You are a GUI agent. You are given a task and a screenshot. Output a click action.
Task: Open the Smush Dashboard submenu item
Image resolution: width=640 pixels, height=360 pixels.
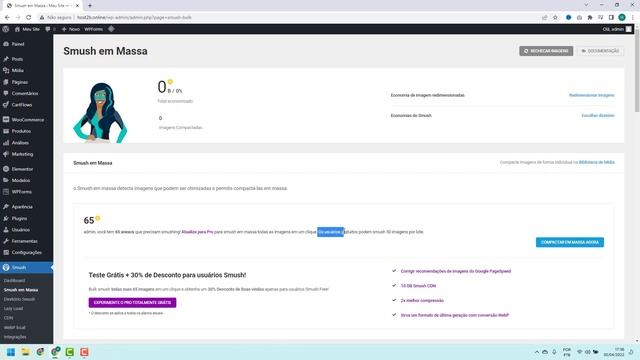15,280
